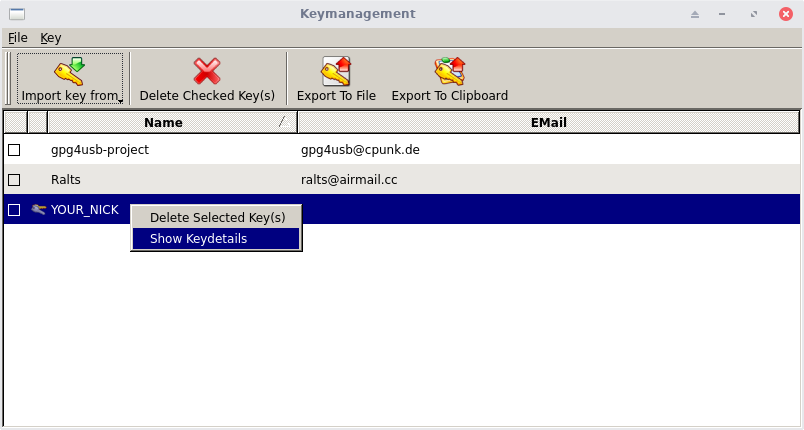Viewport: 804px width, 430px height.
Task: Select the YOUR_NICK name cell
Action: [85, 210]
